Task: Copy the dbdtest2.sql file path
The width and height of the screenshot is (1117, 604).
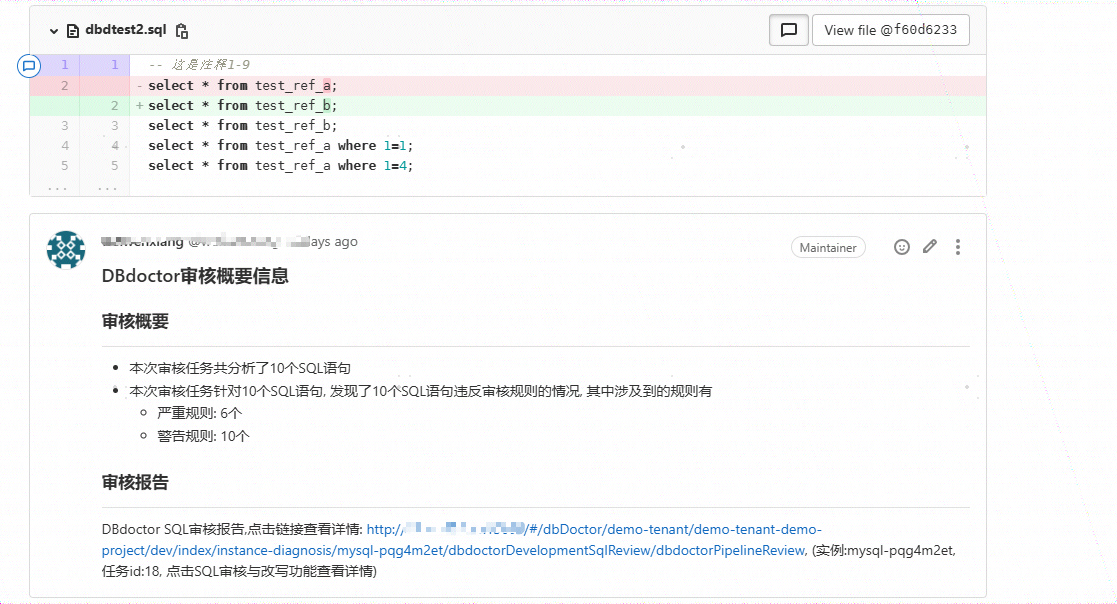Action: (181, 31)
